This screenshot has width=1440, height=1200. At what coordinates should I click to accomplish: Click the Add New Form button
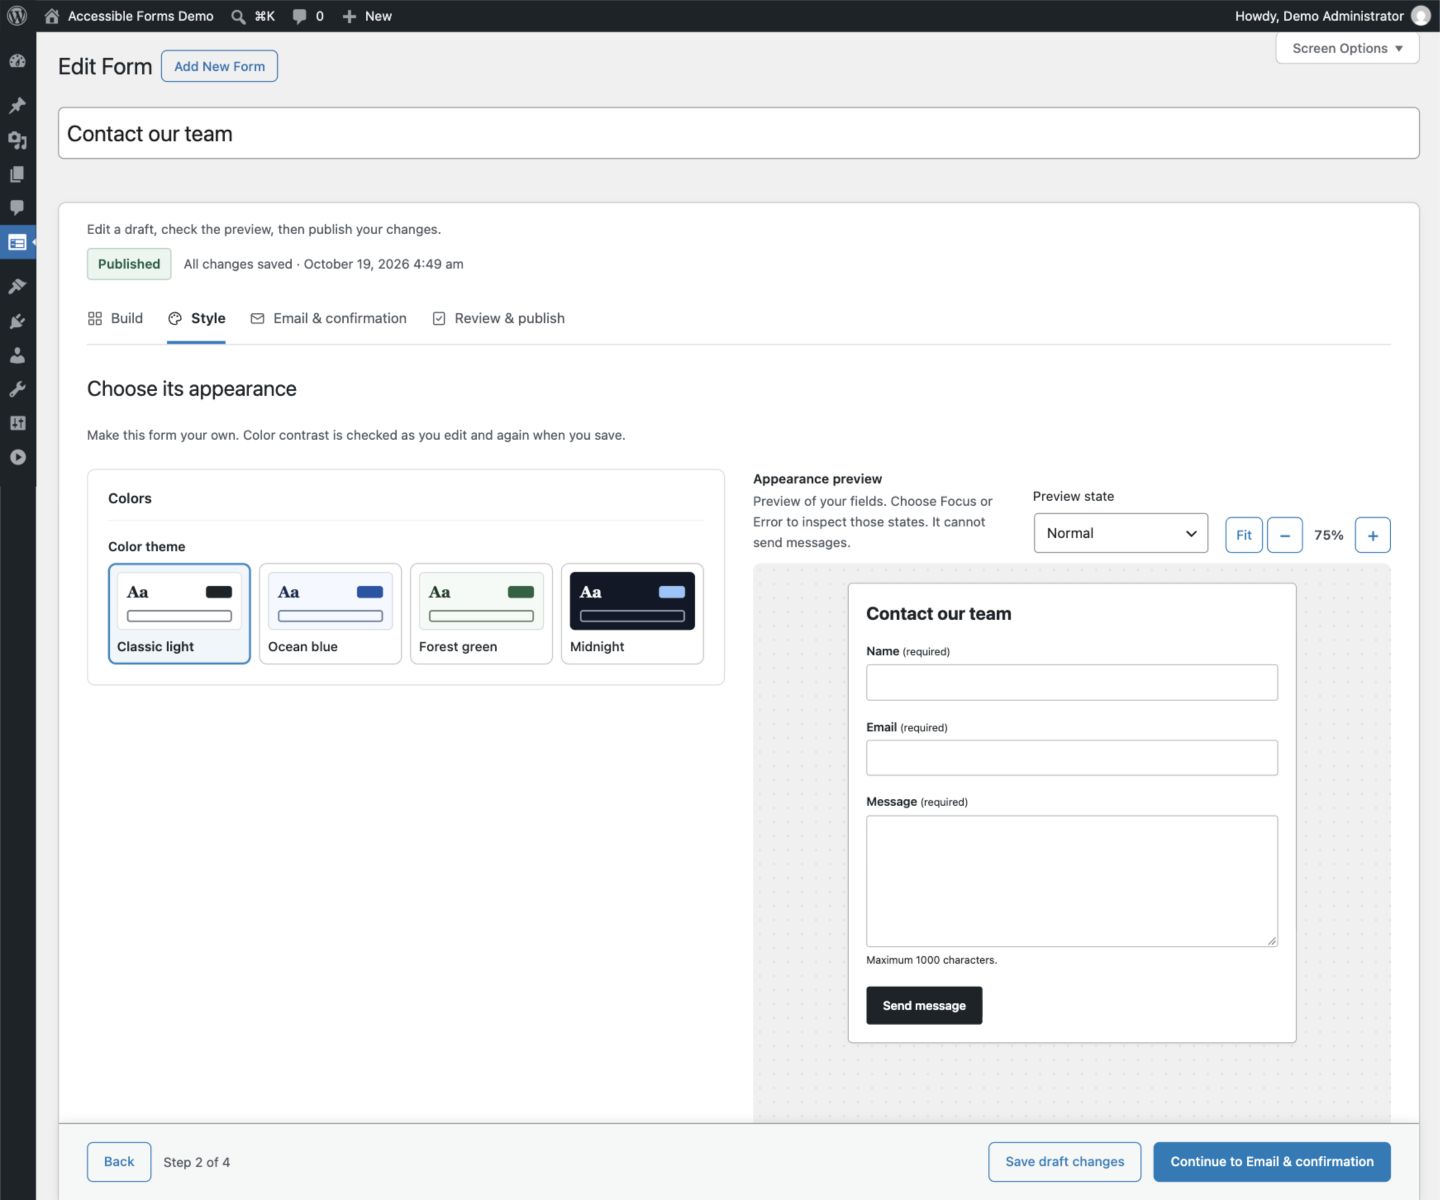pos(219,66)
